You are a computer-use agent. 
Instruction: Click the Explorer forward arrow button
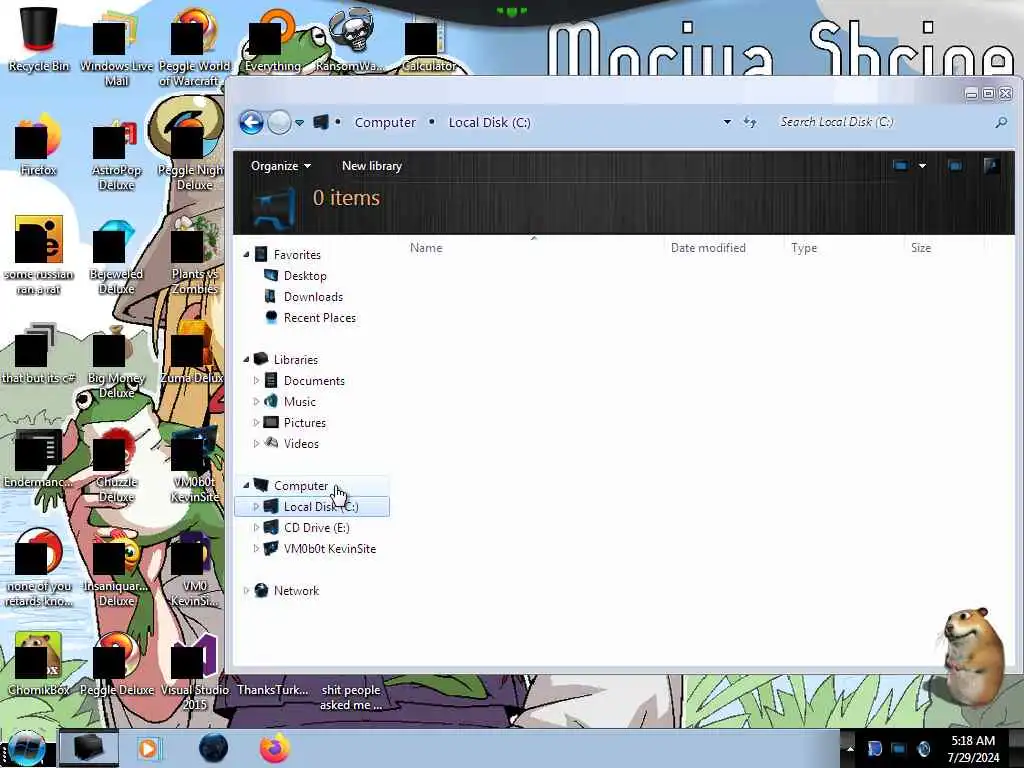(279, 122)
